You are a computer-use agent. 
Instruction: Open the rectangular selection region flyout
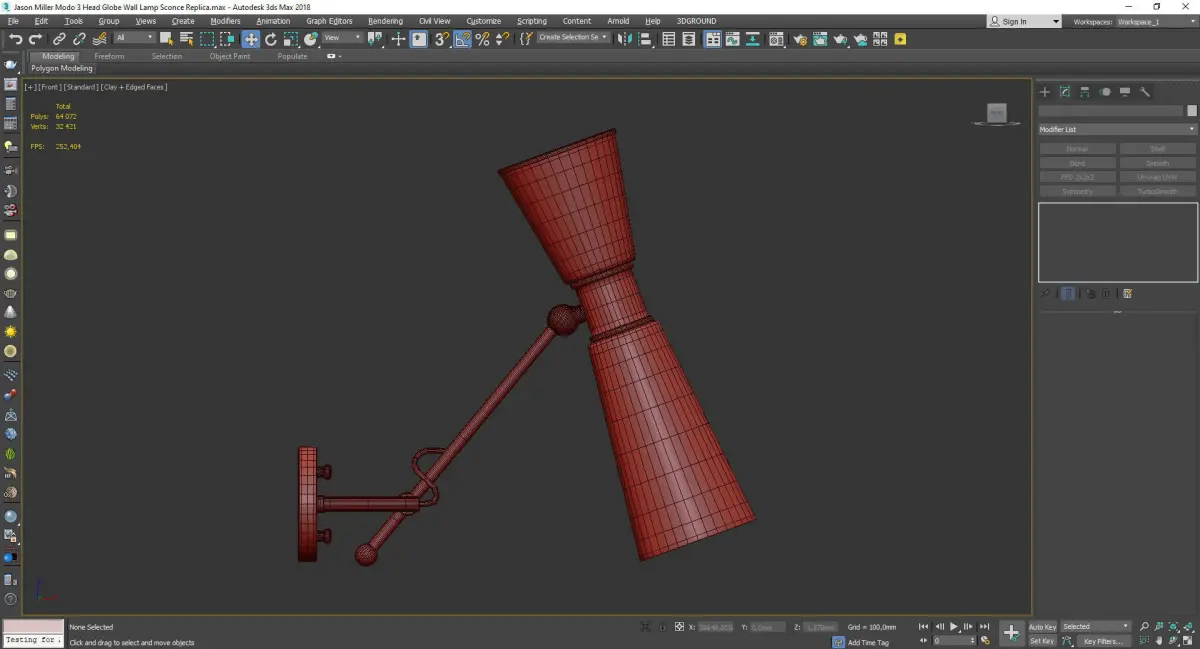(x=207, y=39)
